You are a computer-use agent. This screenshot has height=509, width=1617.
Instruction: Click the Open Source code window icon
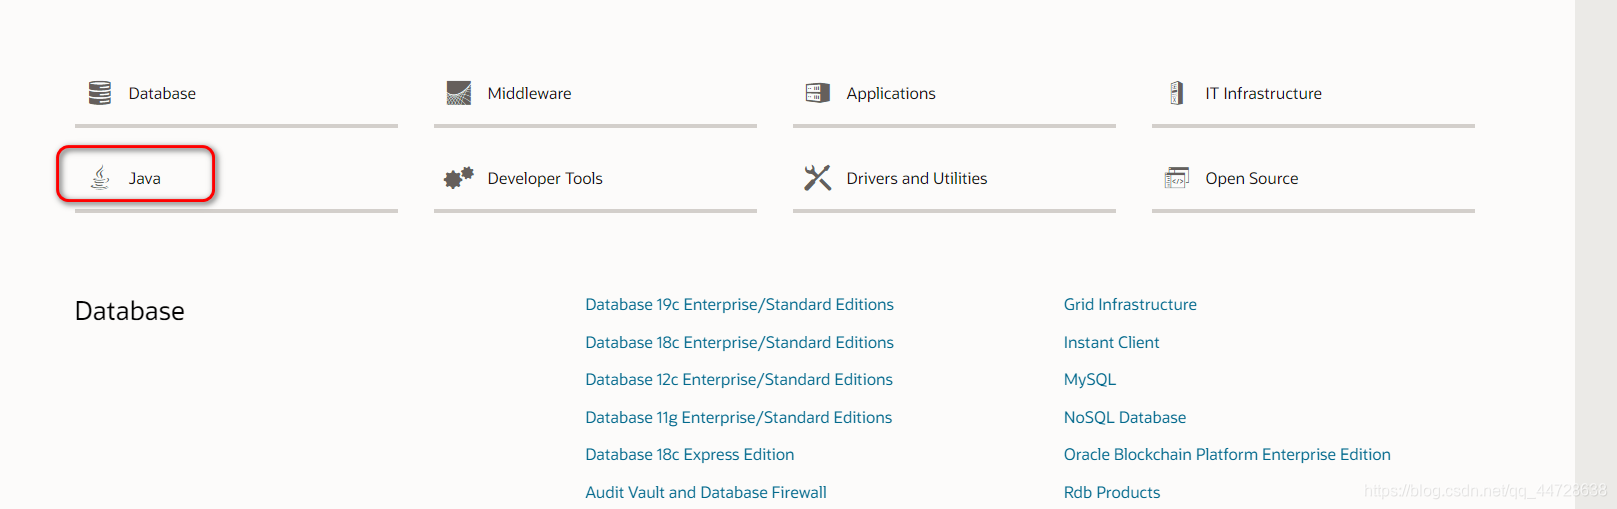pyautogui.click(x=1177, y=178)
